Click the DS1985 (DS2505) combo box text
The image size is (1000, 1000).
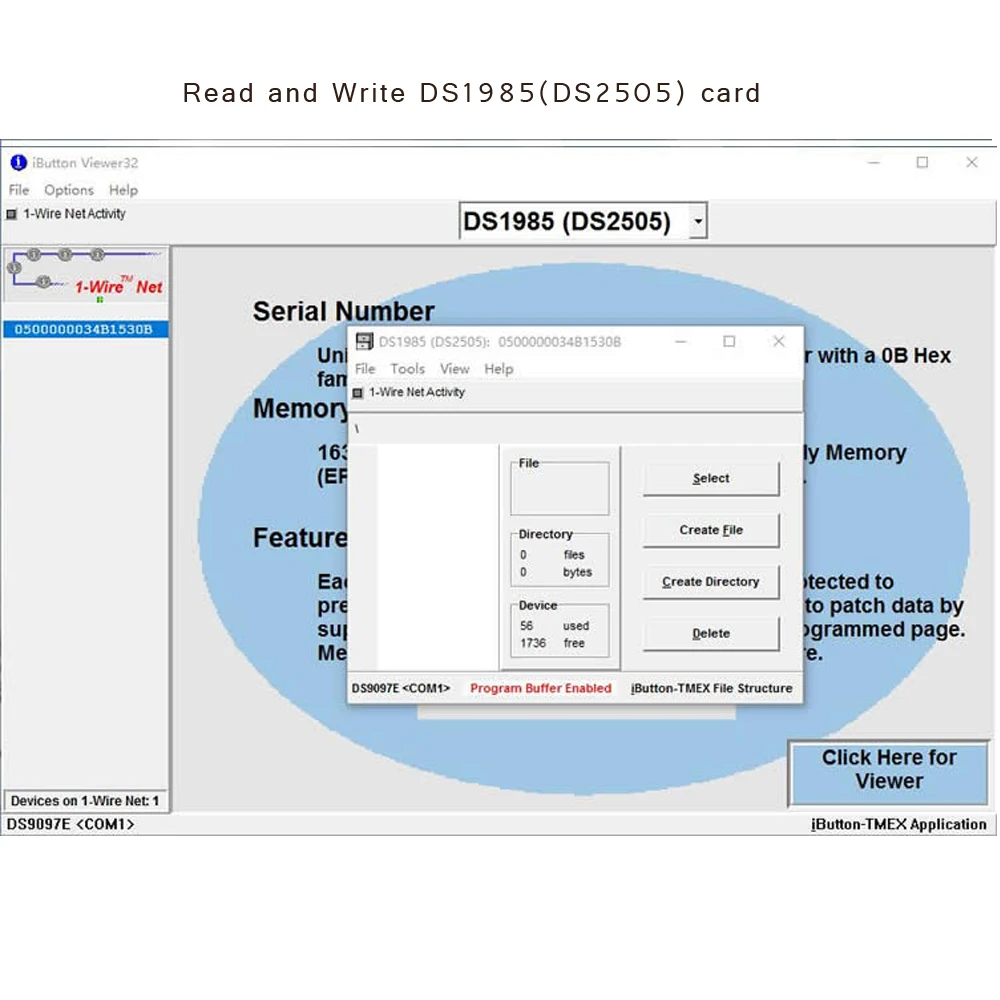pos(566,221)
